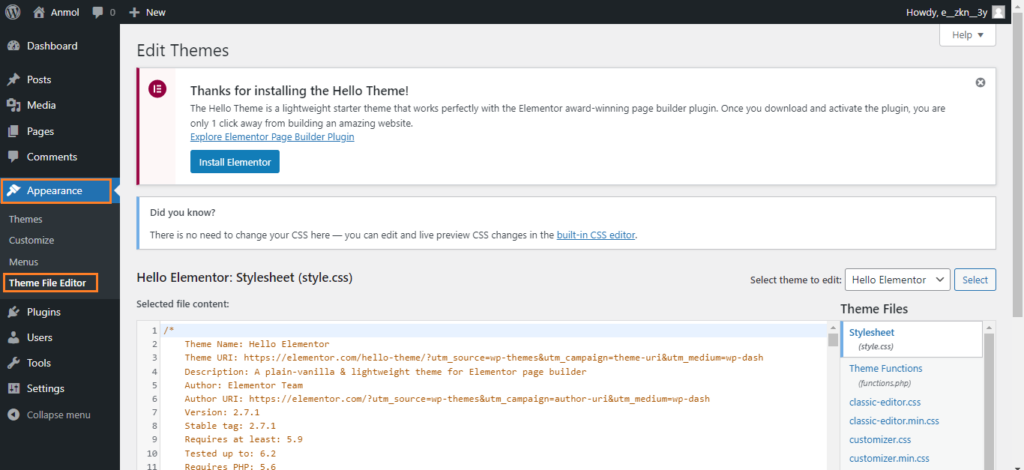Screen dimensions: 1024x470
Task: Expand the Help dropdown tab
Action: 967,35
